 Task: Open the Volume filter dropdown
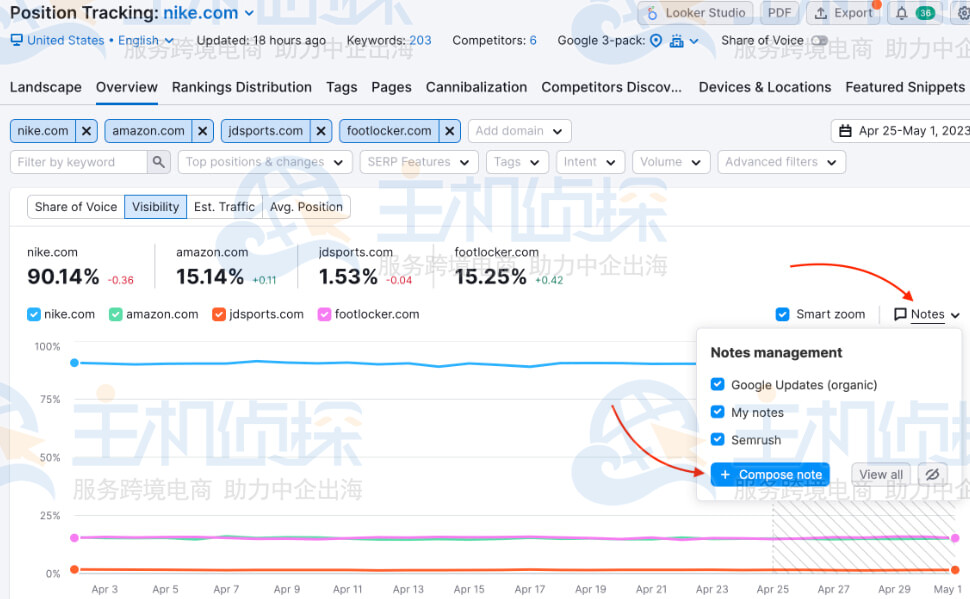[670, 161]
